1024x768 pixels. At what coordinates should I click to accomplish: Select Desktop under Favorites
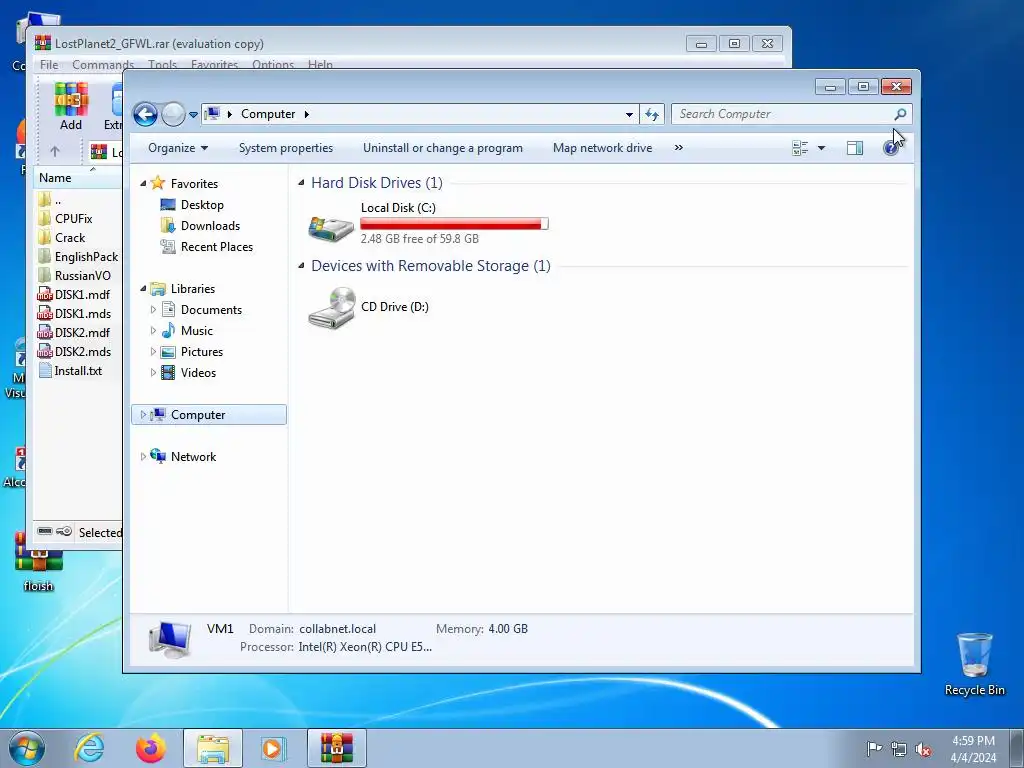point(202,205)
